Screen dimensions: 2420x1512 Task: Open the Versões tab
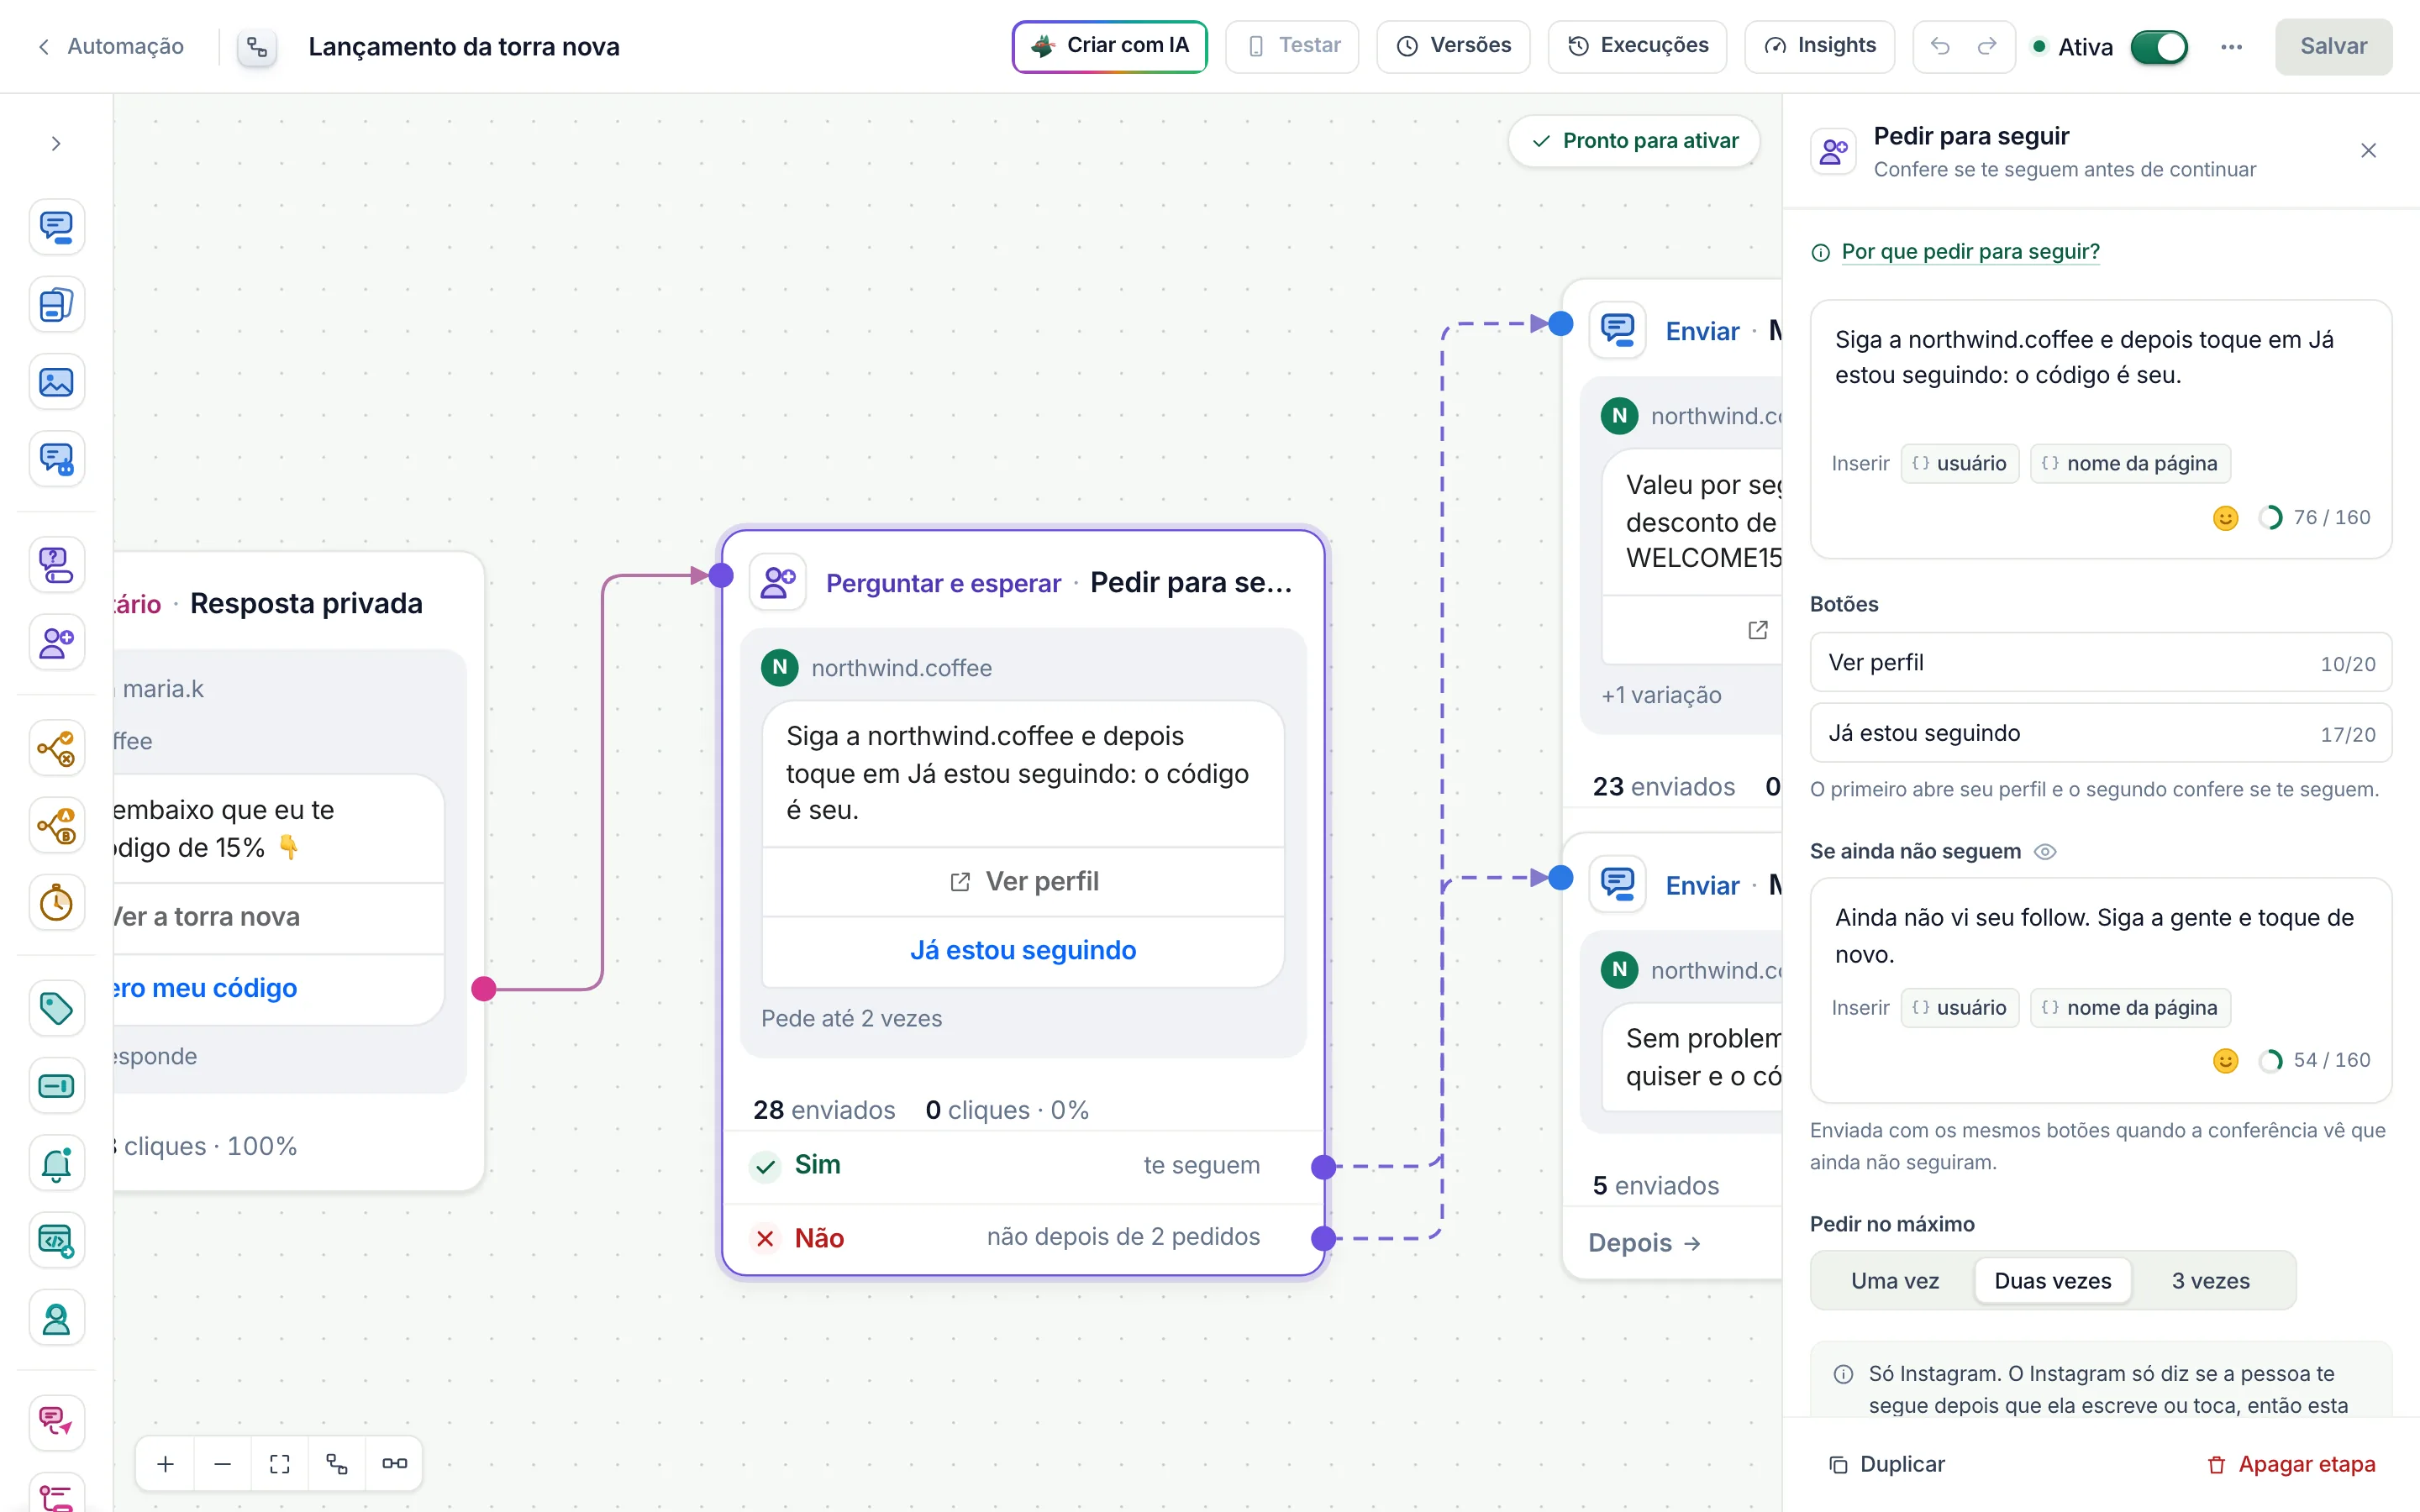[1453, 46]
